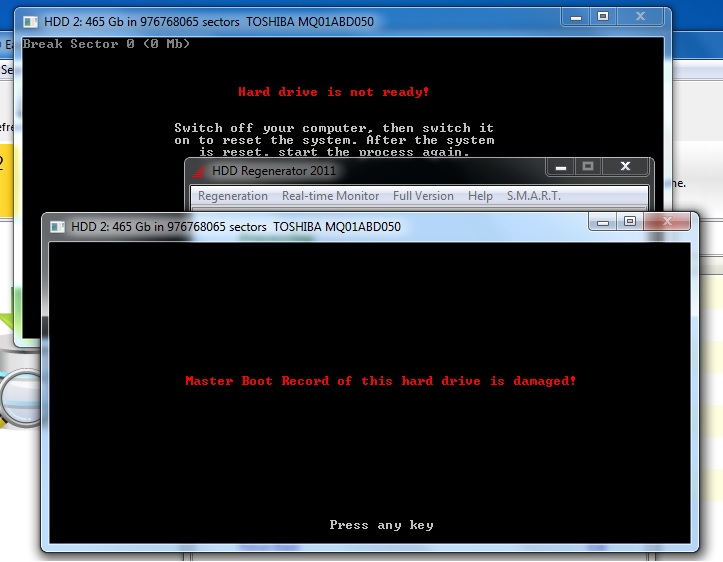Maximize the HDD Regenerator 2011 window
Image resolution: width=723 pixels, height=562 pixels.
(x=587, y=166)
